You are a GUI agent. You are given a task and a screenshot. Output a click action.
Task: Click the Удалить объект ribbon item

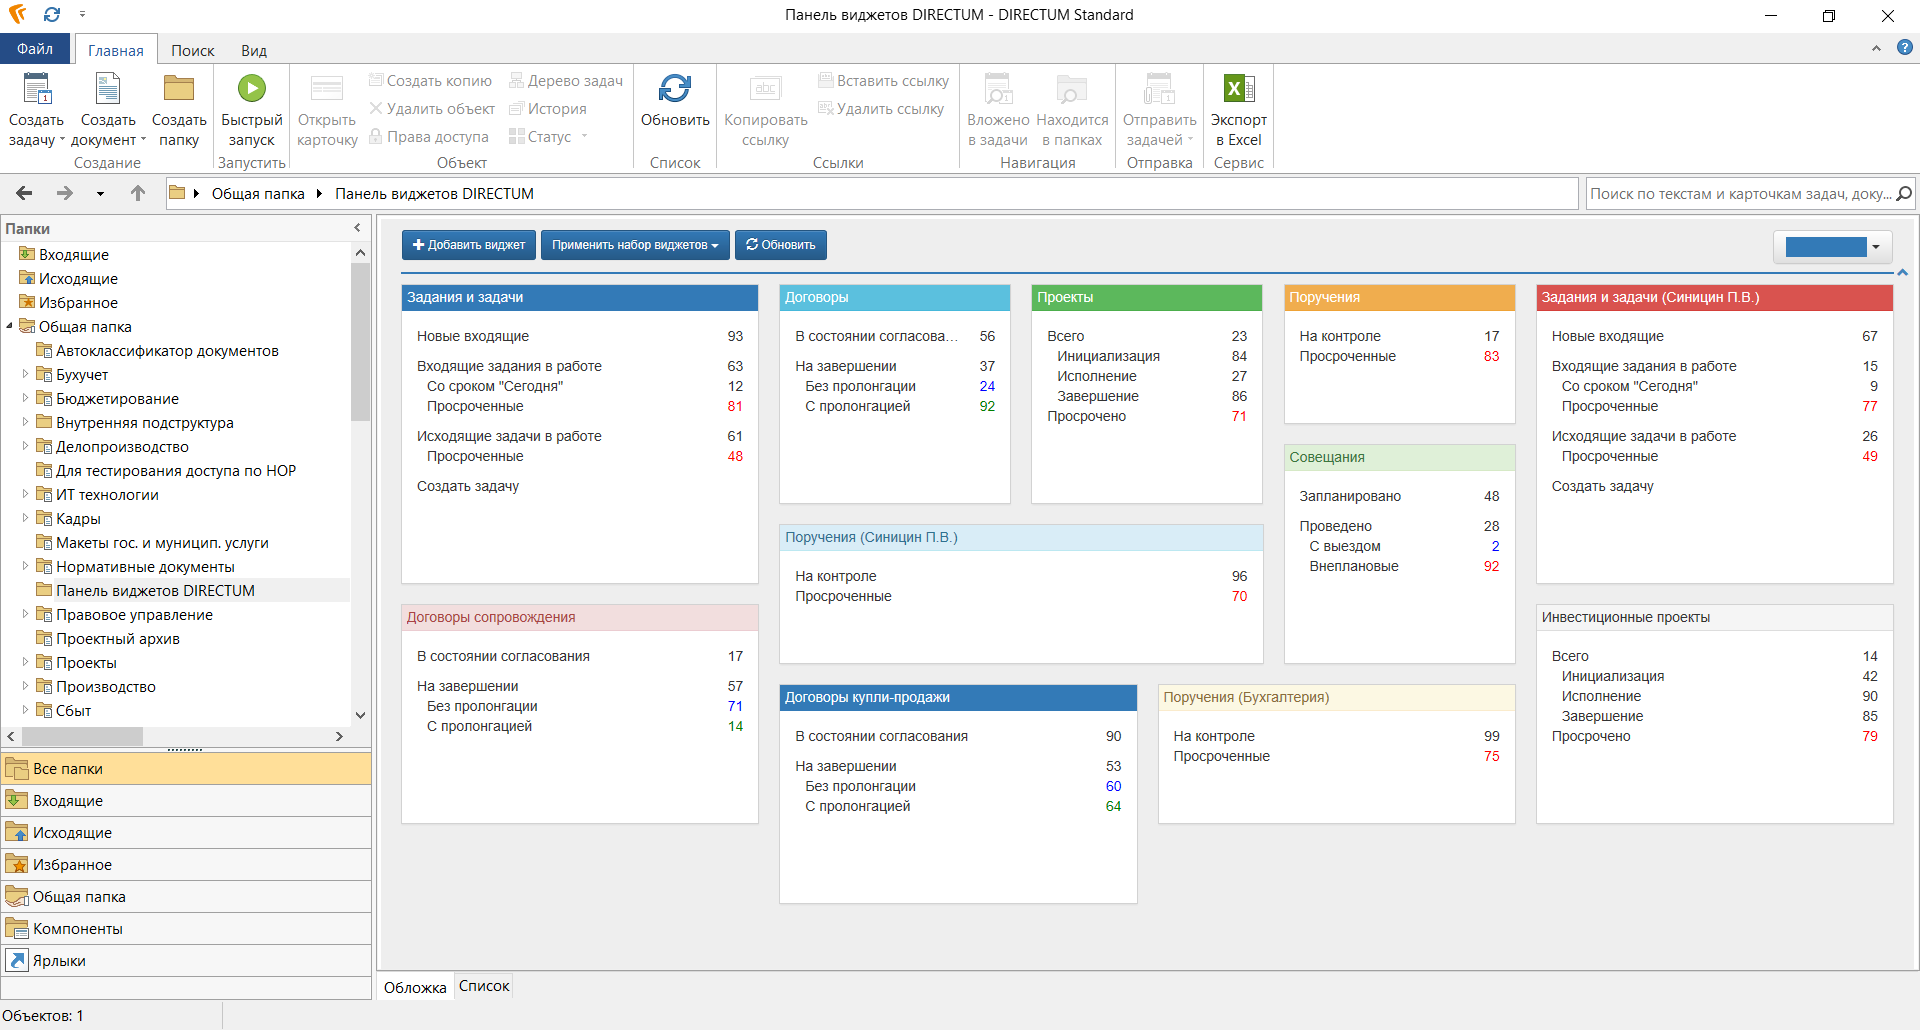(432, 109)
